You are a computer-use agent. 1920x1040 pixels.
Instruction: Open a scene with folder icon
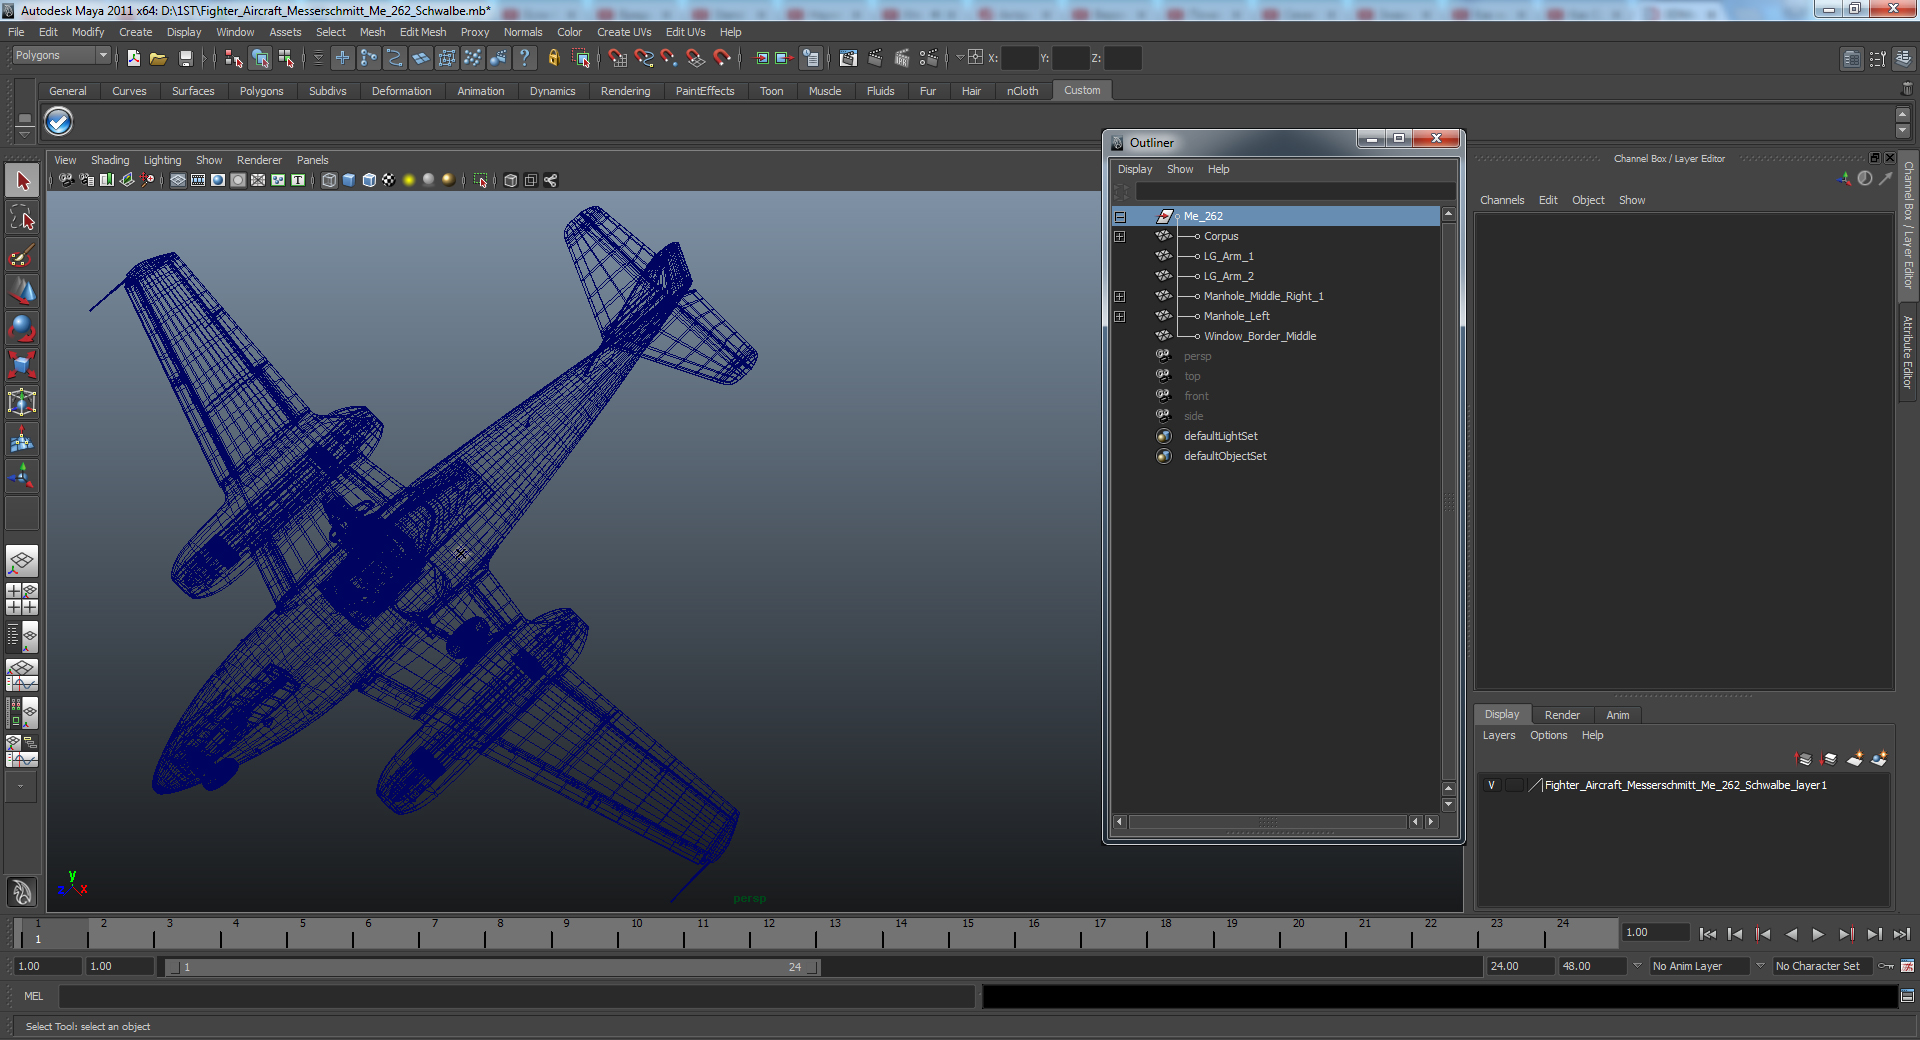point(158,58)
